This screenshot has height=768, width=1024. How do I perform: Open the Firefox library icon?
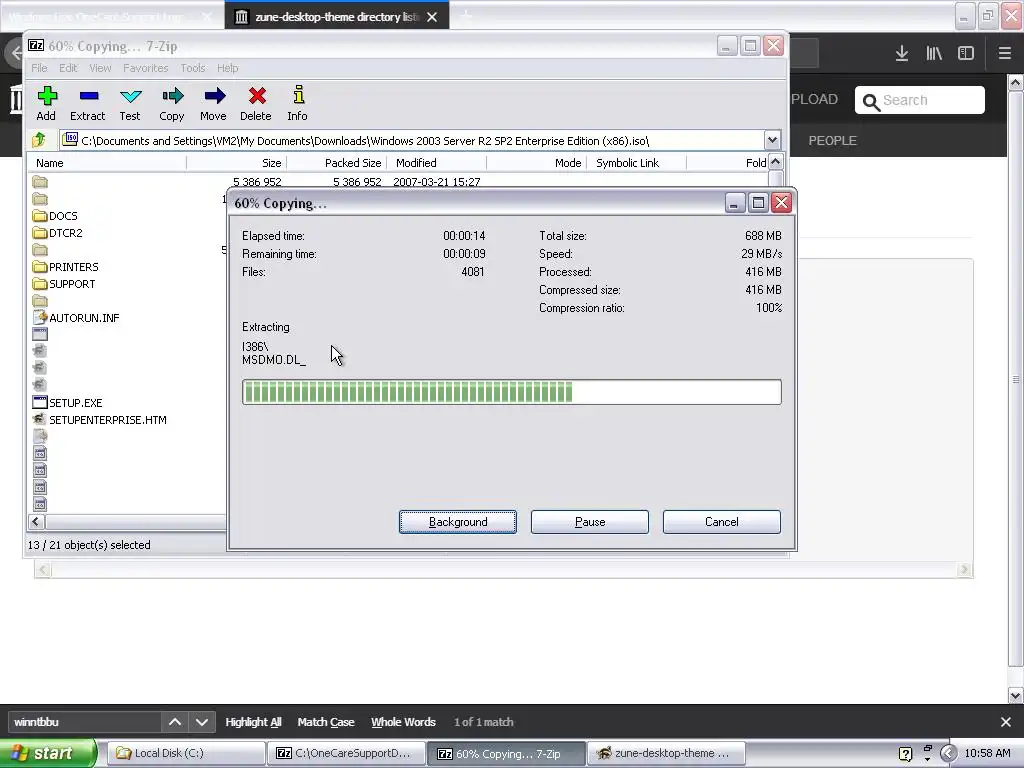point(934,54)
